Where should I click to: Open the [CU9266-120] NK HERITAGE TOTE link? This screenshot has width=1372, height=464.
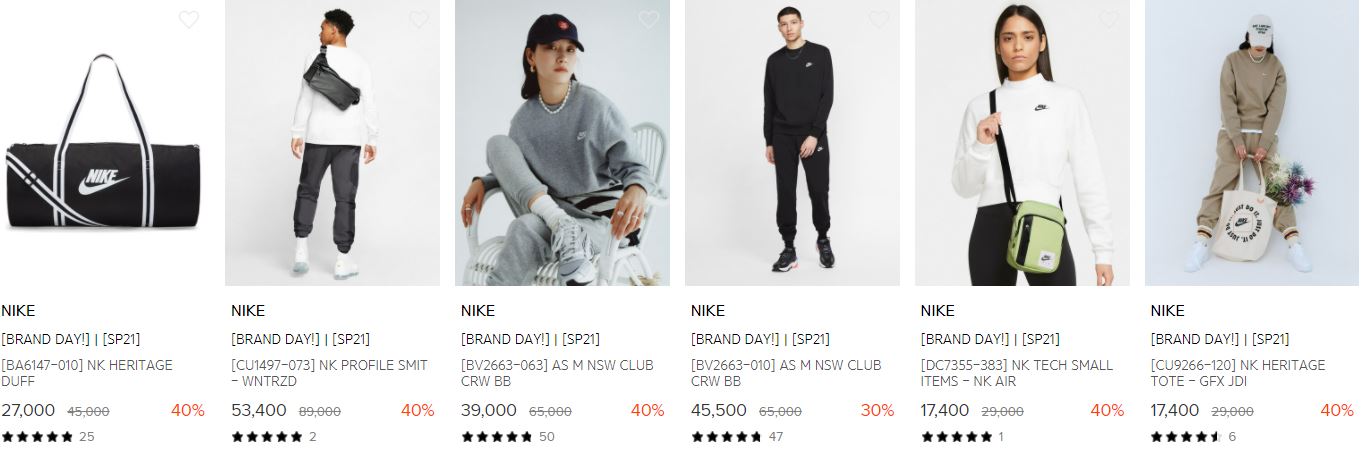tap(1238, 373)
